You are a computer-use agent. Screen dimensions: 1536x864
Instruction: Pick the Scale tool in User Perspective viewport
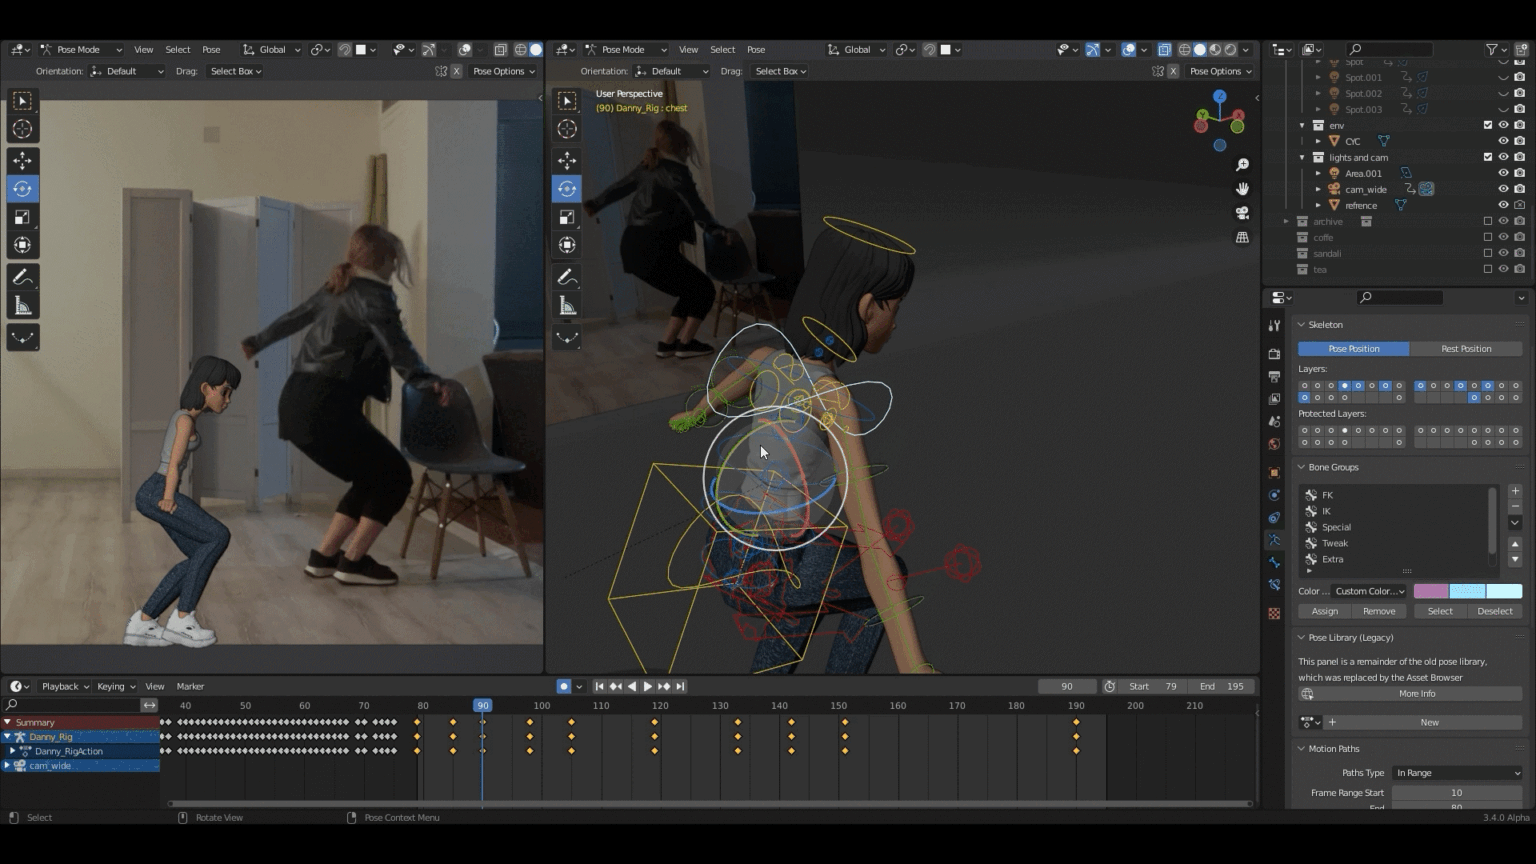pos(567,217)
